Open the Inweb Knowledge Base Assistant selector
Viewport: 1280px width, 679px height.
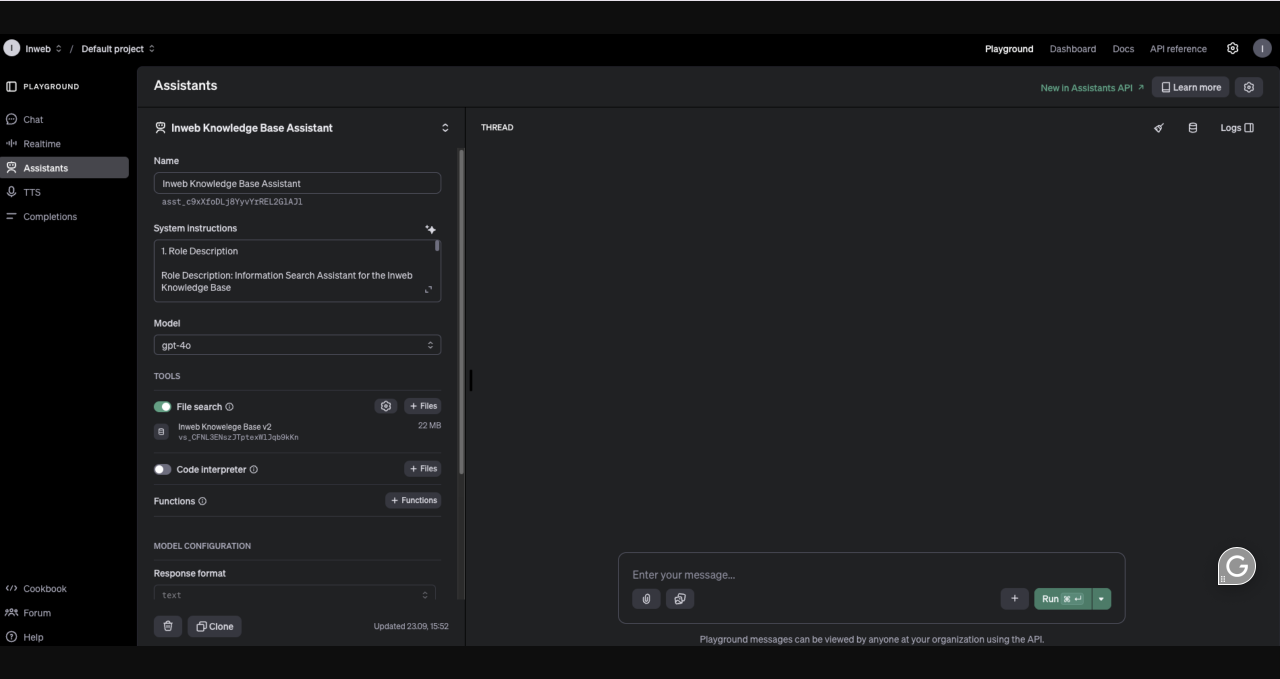(x=301, y=128)
